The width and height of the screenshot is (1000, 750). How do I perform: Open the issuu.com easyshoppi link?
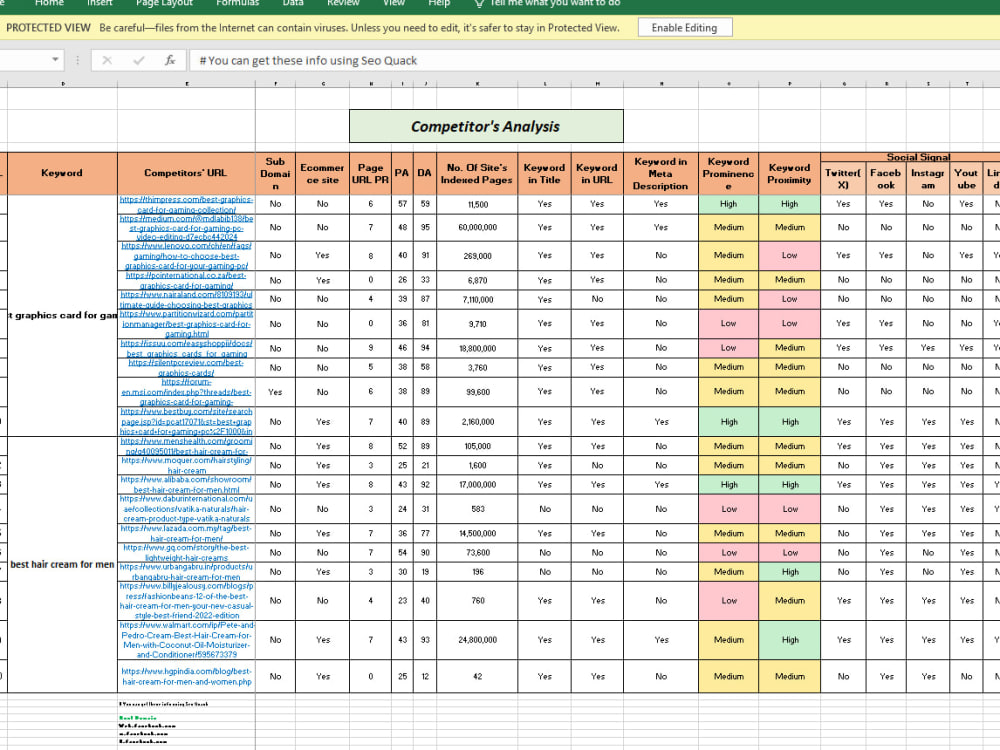coord(186,348)
